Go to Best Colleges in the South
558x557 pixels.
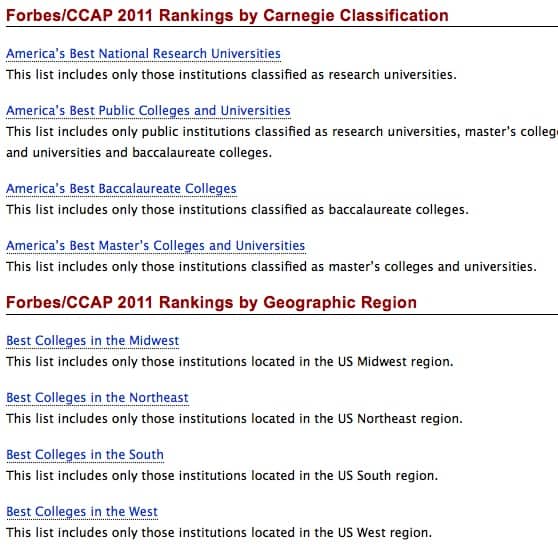point(85,454)
